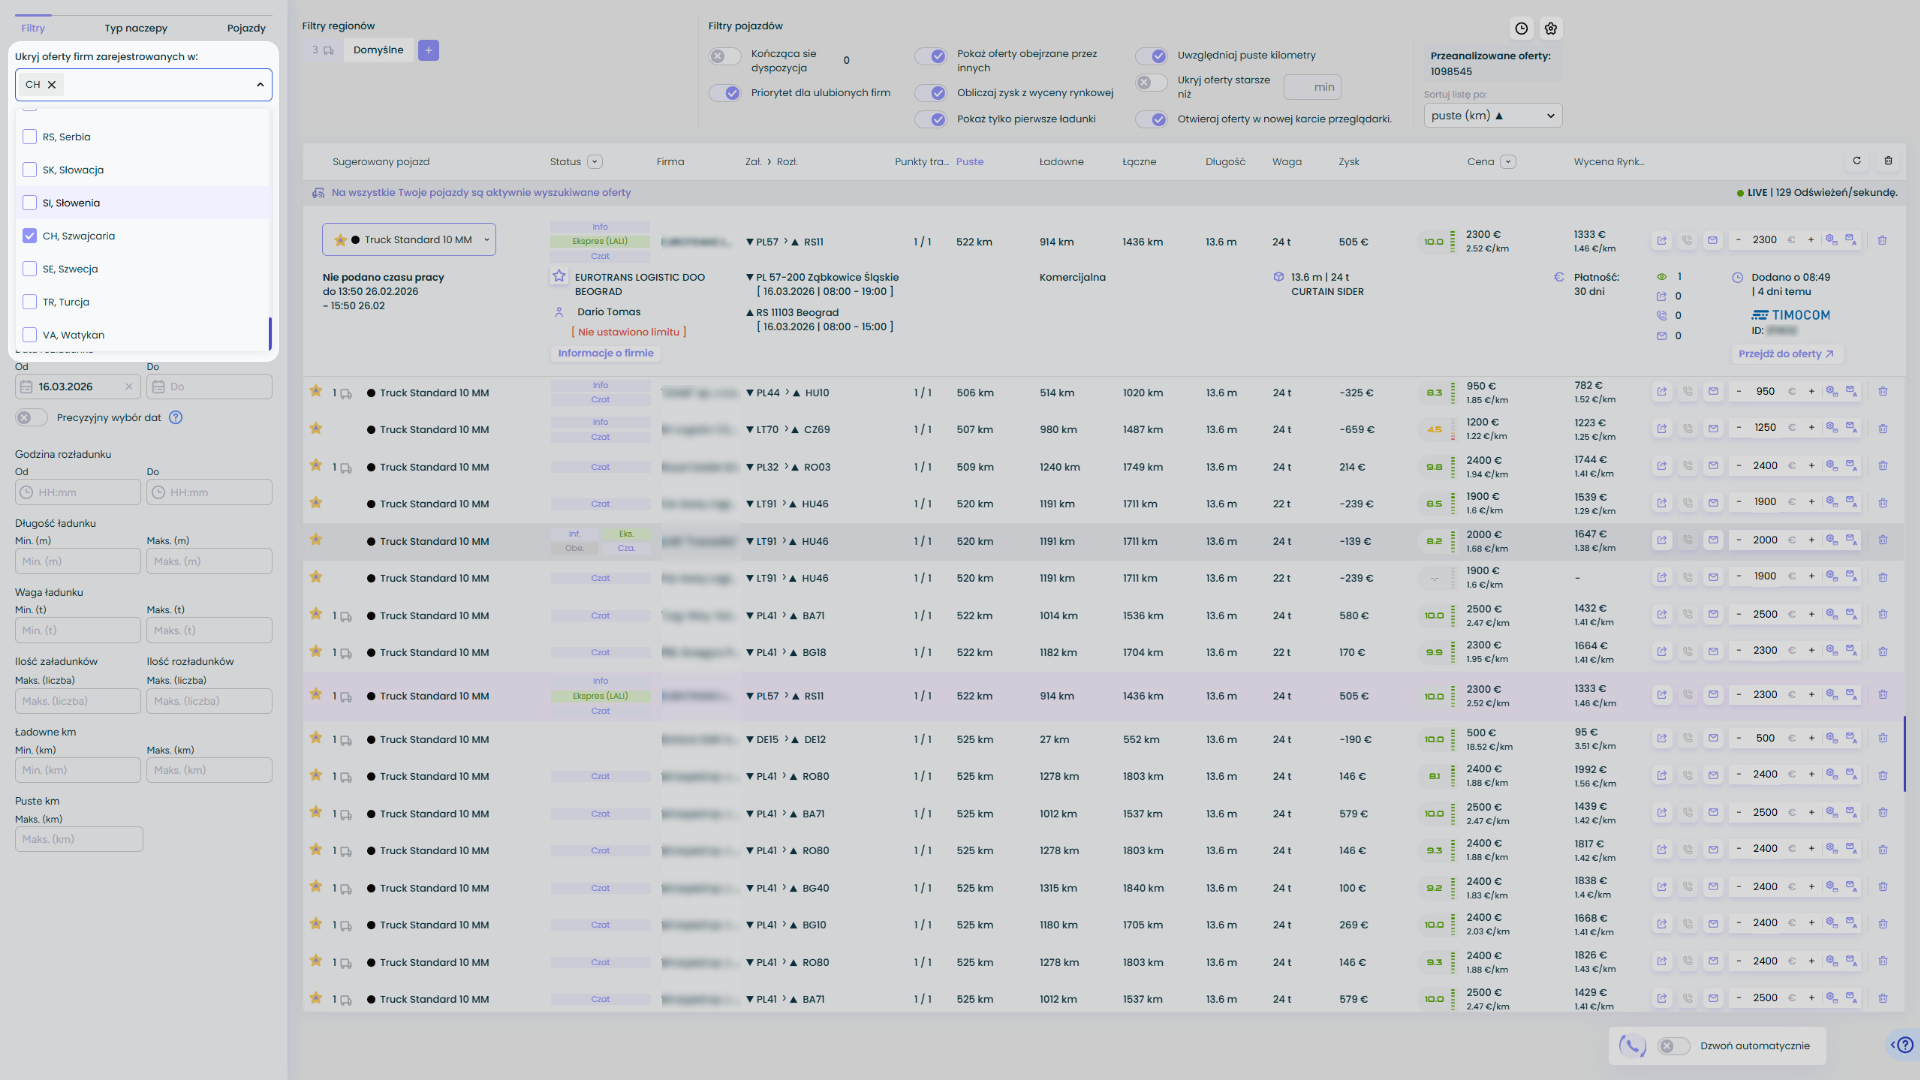The width and height of the screenshot is (1920, 1080).
Task: Expand the Status column dropdown arrow
Action: click(x=595, y=162)
